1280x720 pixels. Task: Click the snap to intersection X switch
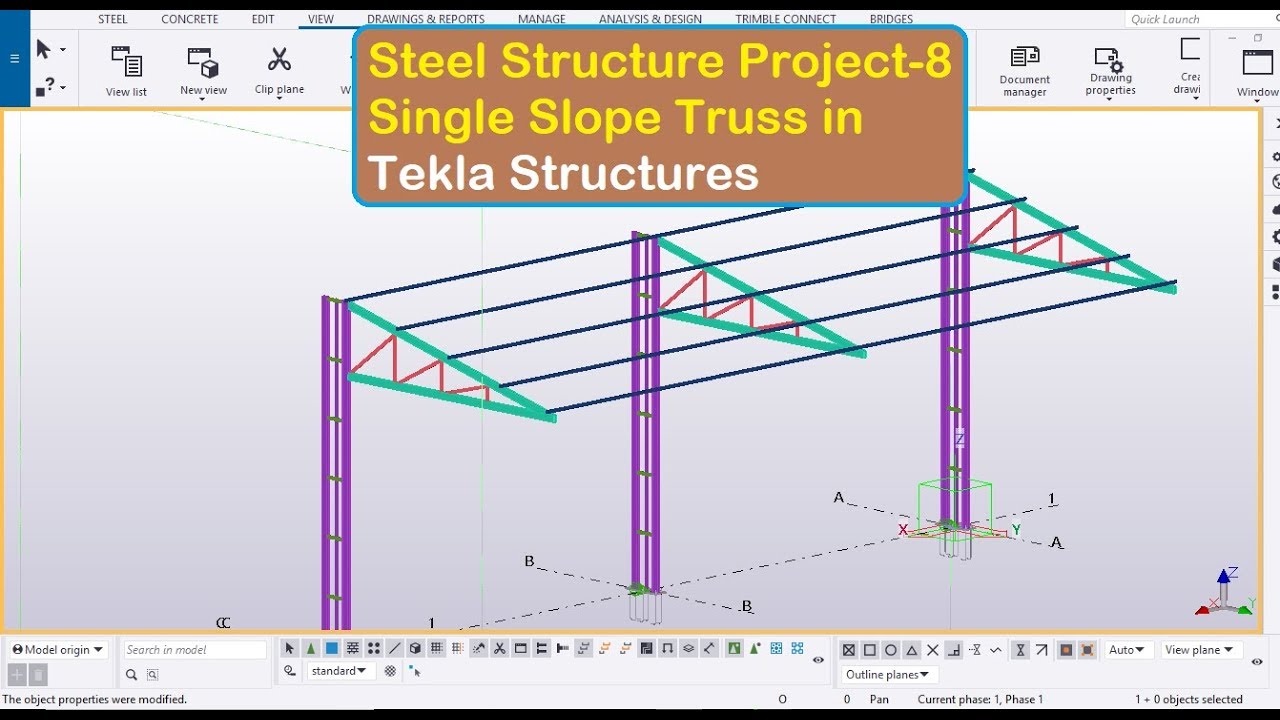(x=933, y=650)
